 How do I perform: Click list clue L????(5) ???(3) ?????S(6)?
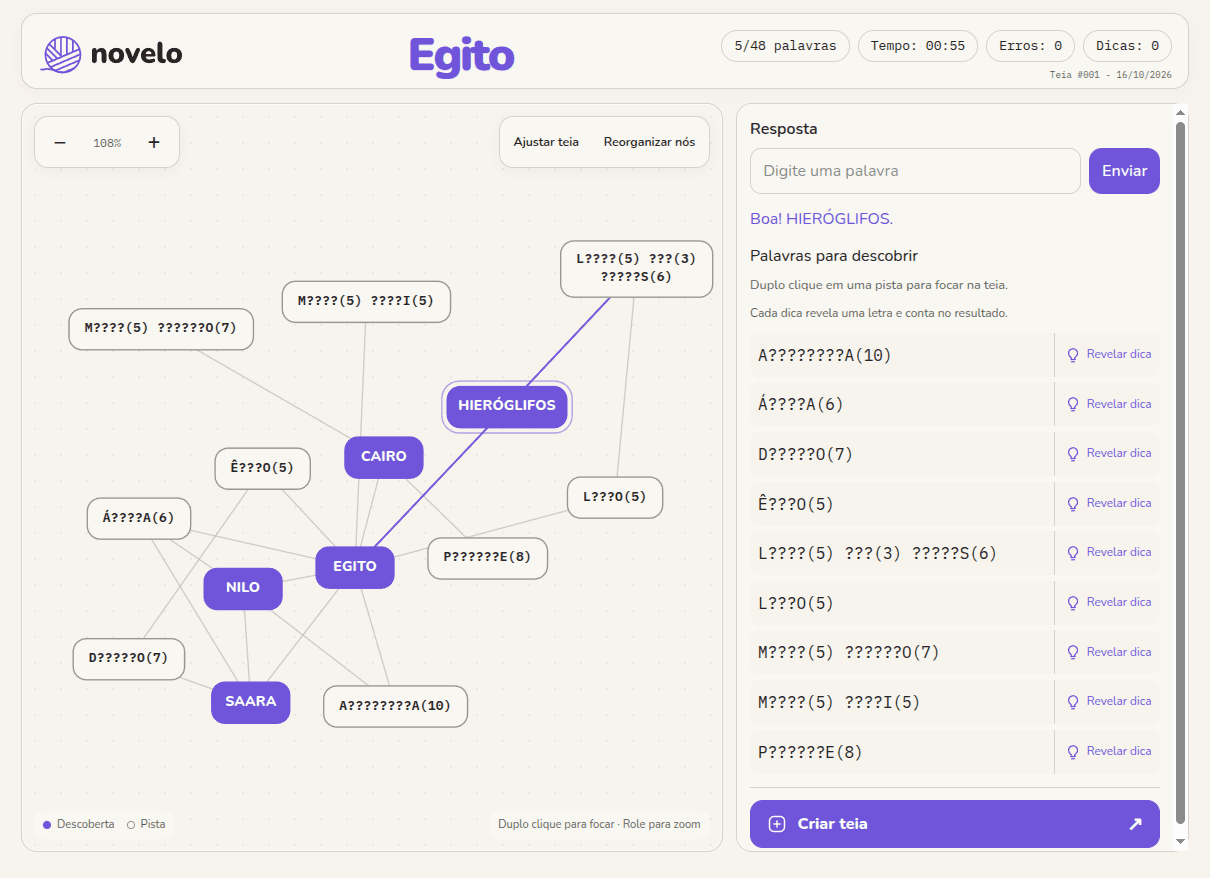[x=902, y=553]
